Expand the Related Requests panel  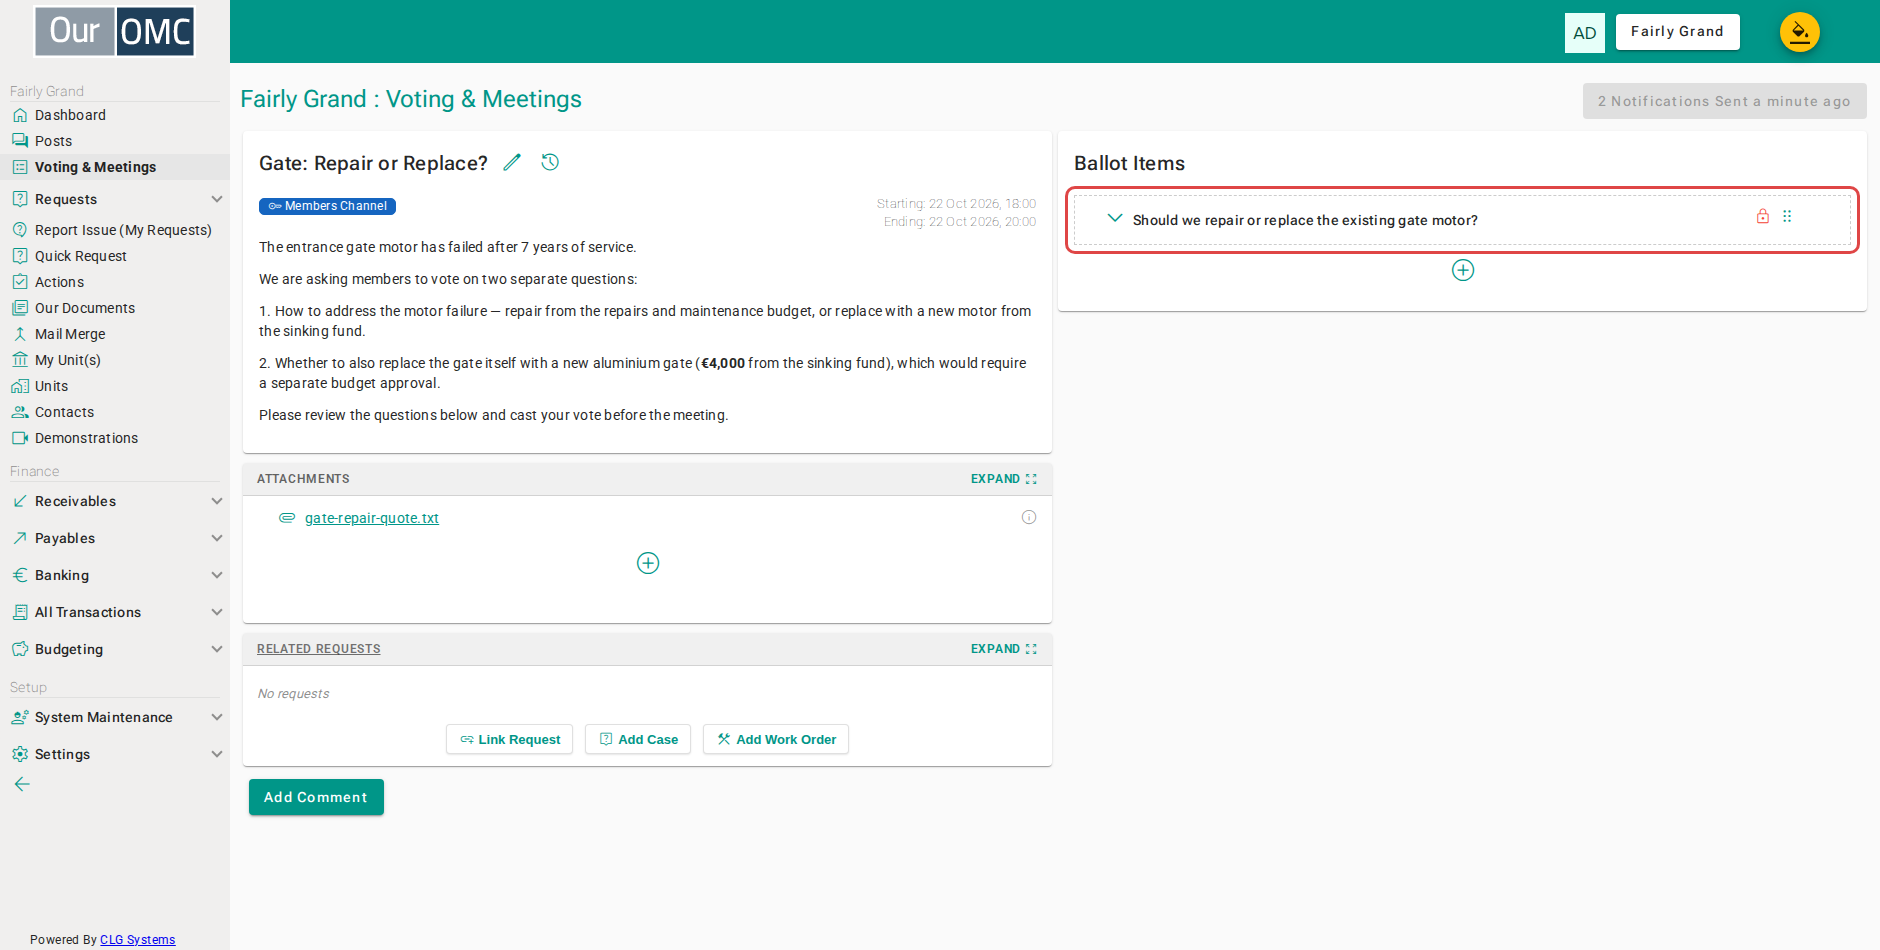pyautogui.click(x=1004, y=649)
